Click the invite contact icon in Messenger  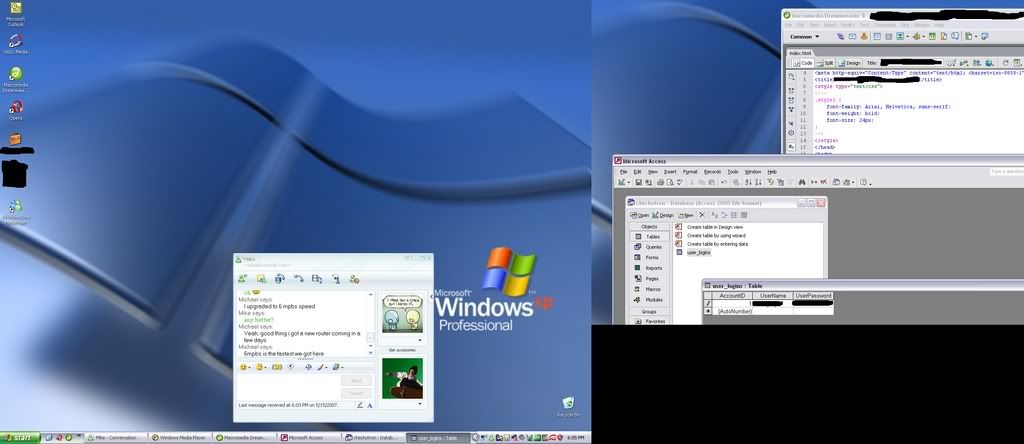(242, 279)
